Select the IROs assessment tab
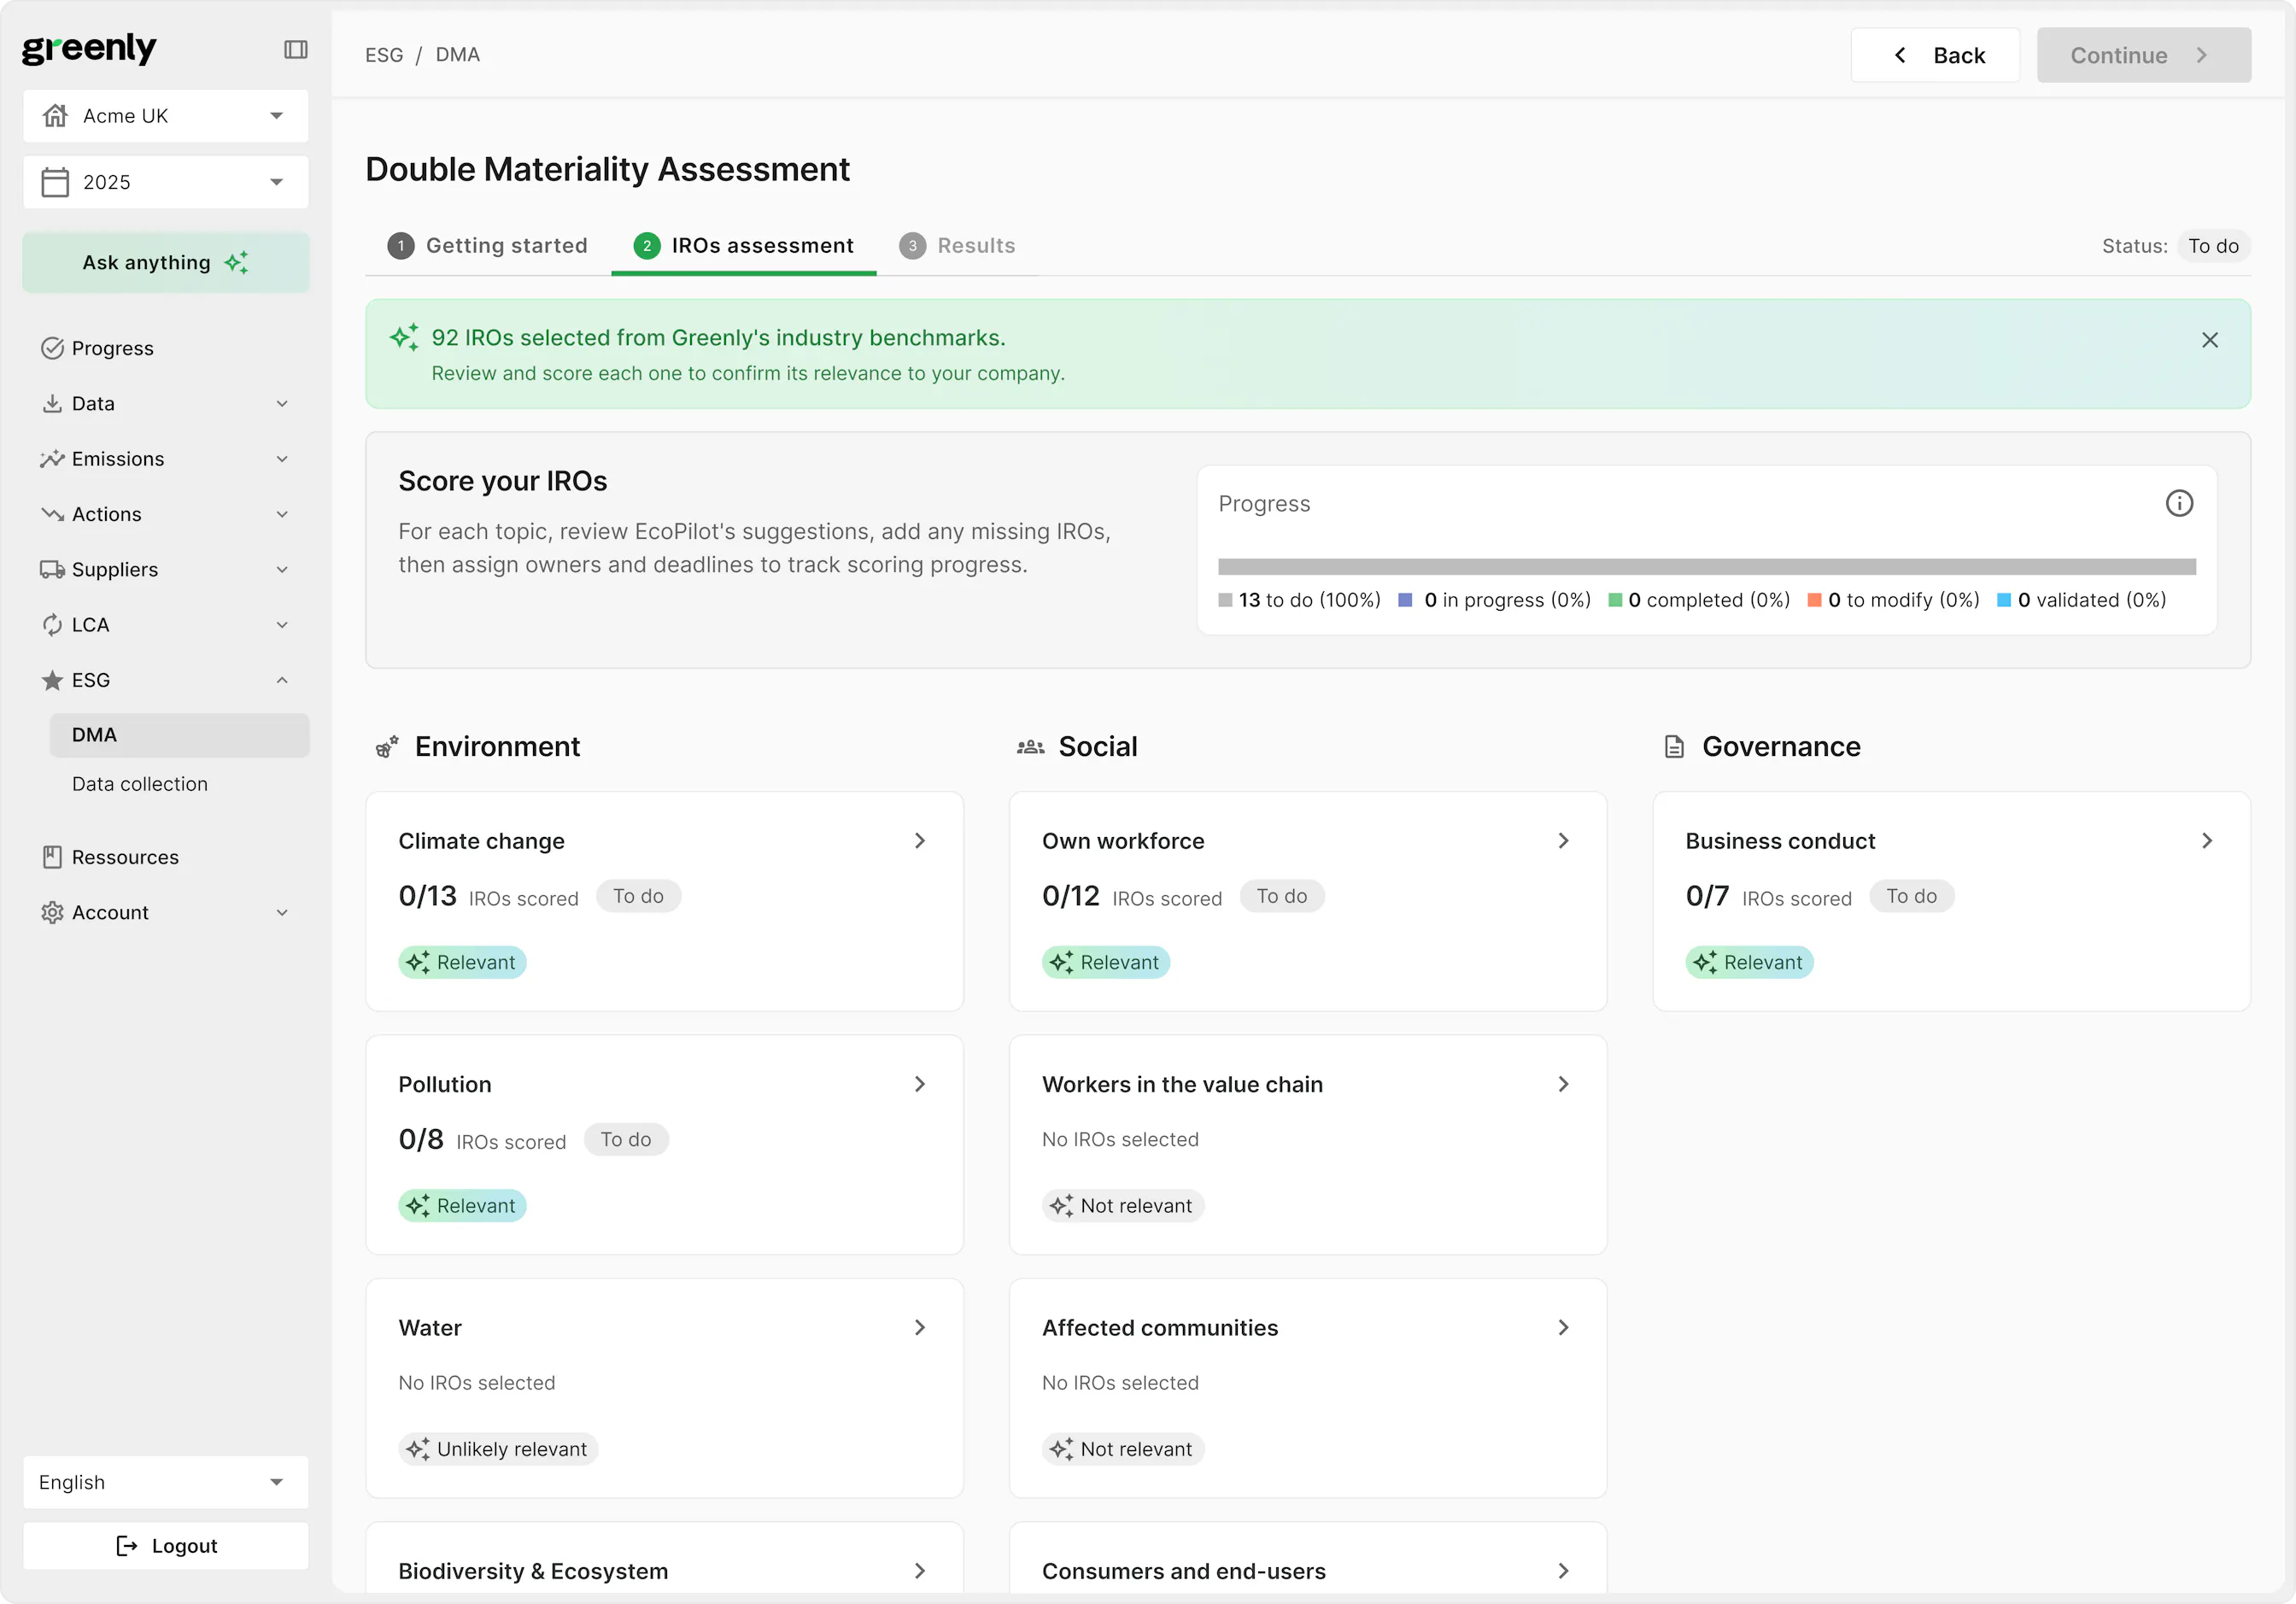This screenshot has width=2296, height=1604. pyautogui.click(x=744, y=245)
